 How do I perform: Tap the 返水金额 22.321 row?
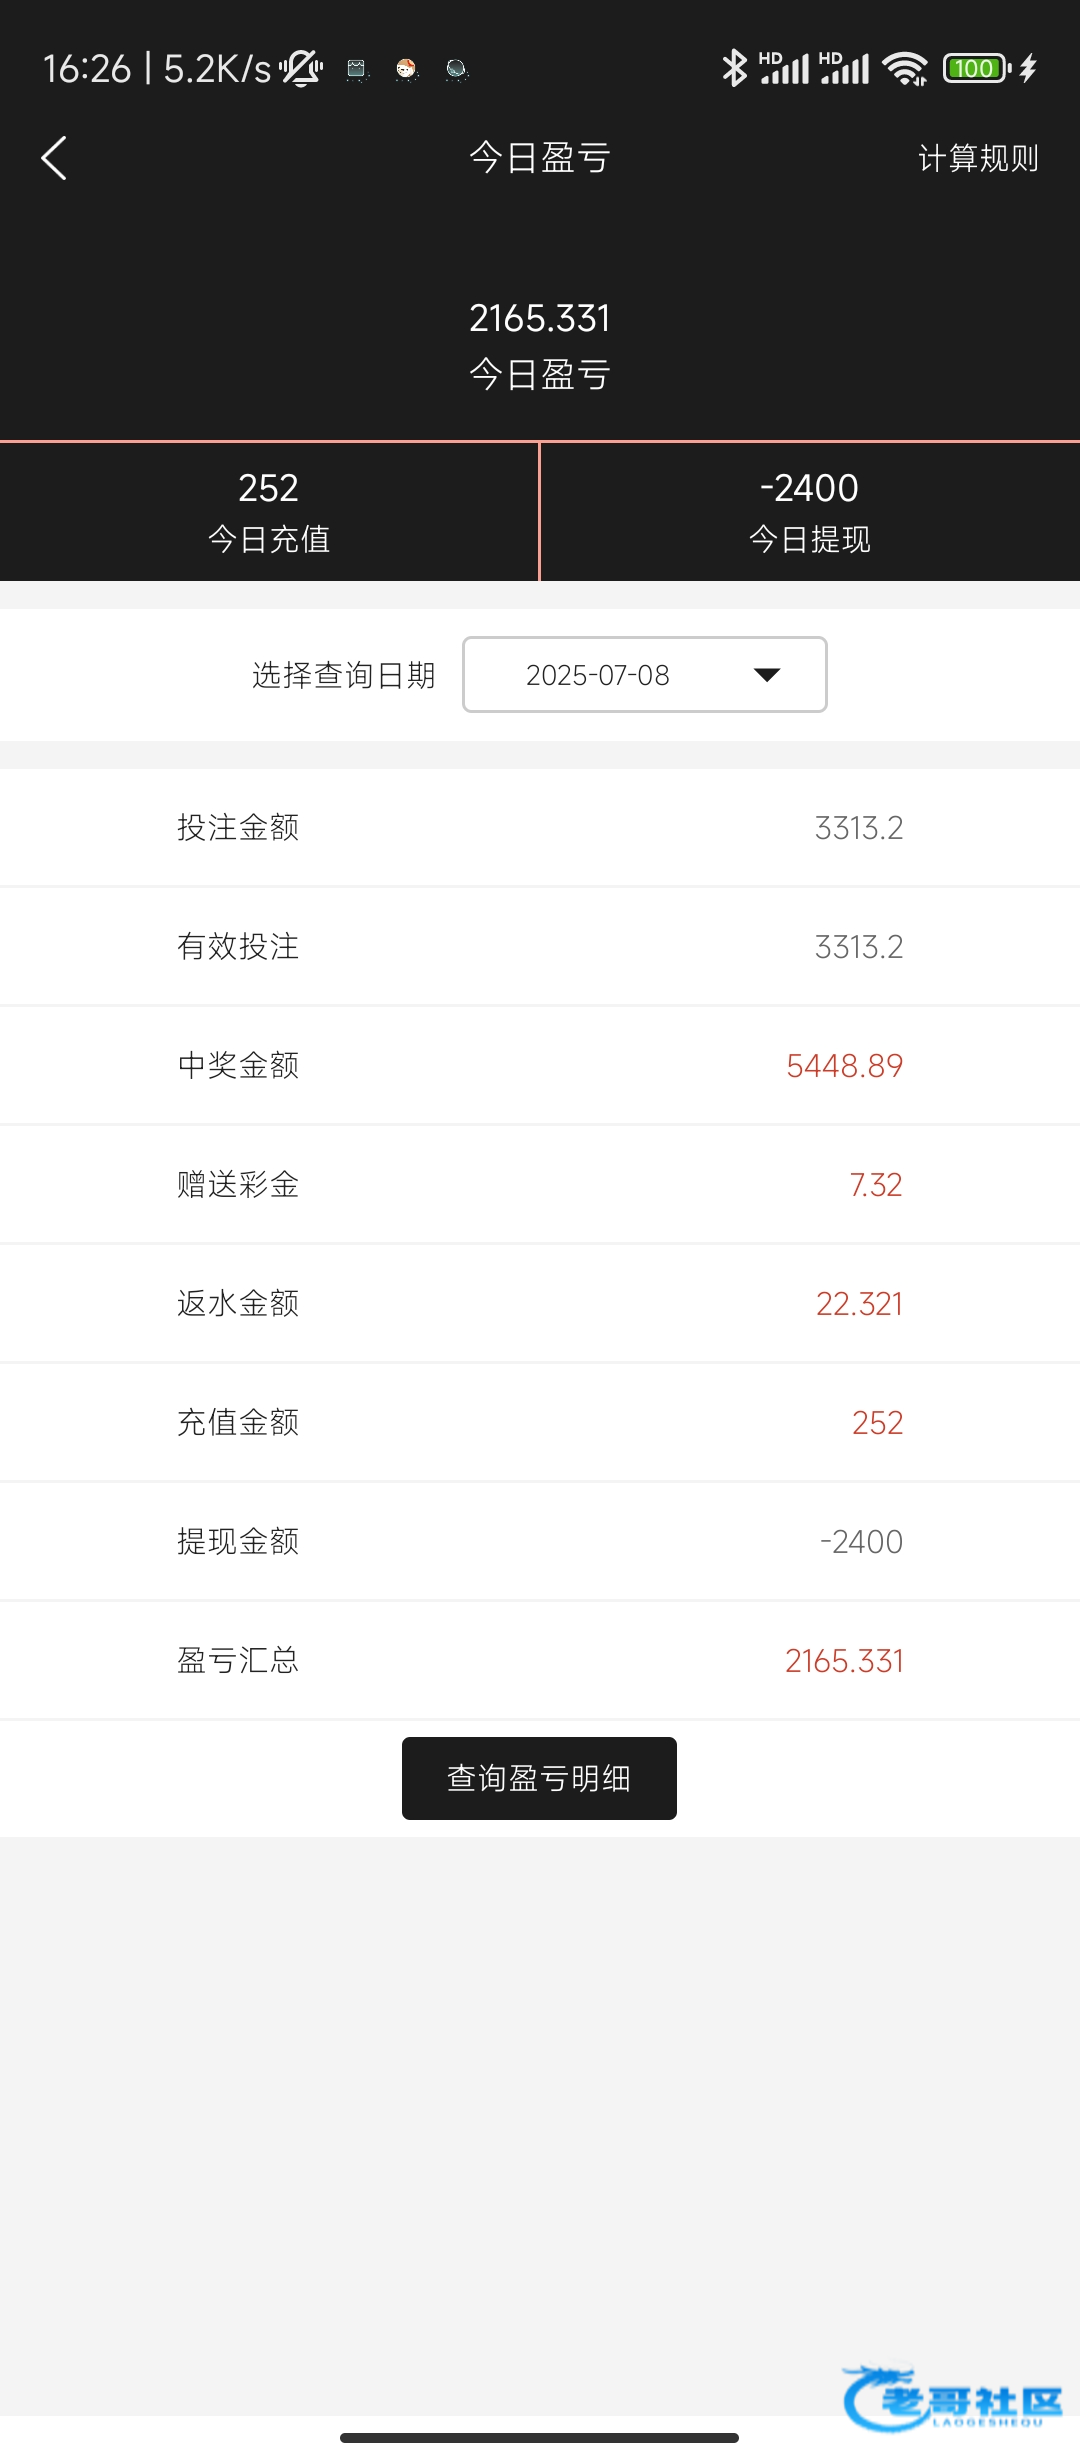point(540,1304)
